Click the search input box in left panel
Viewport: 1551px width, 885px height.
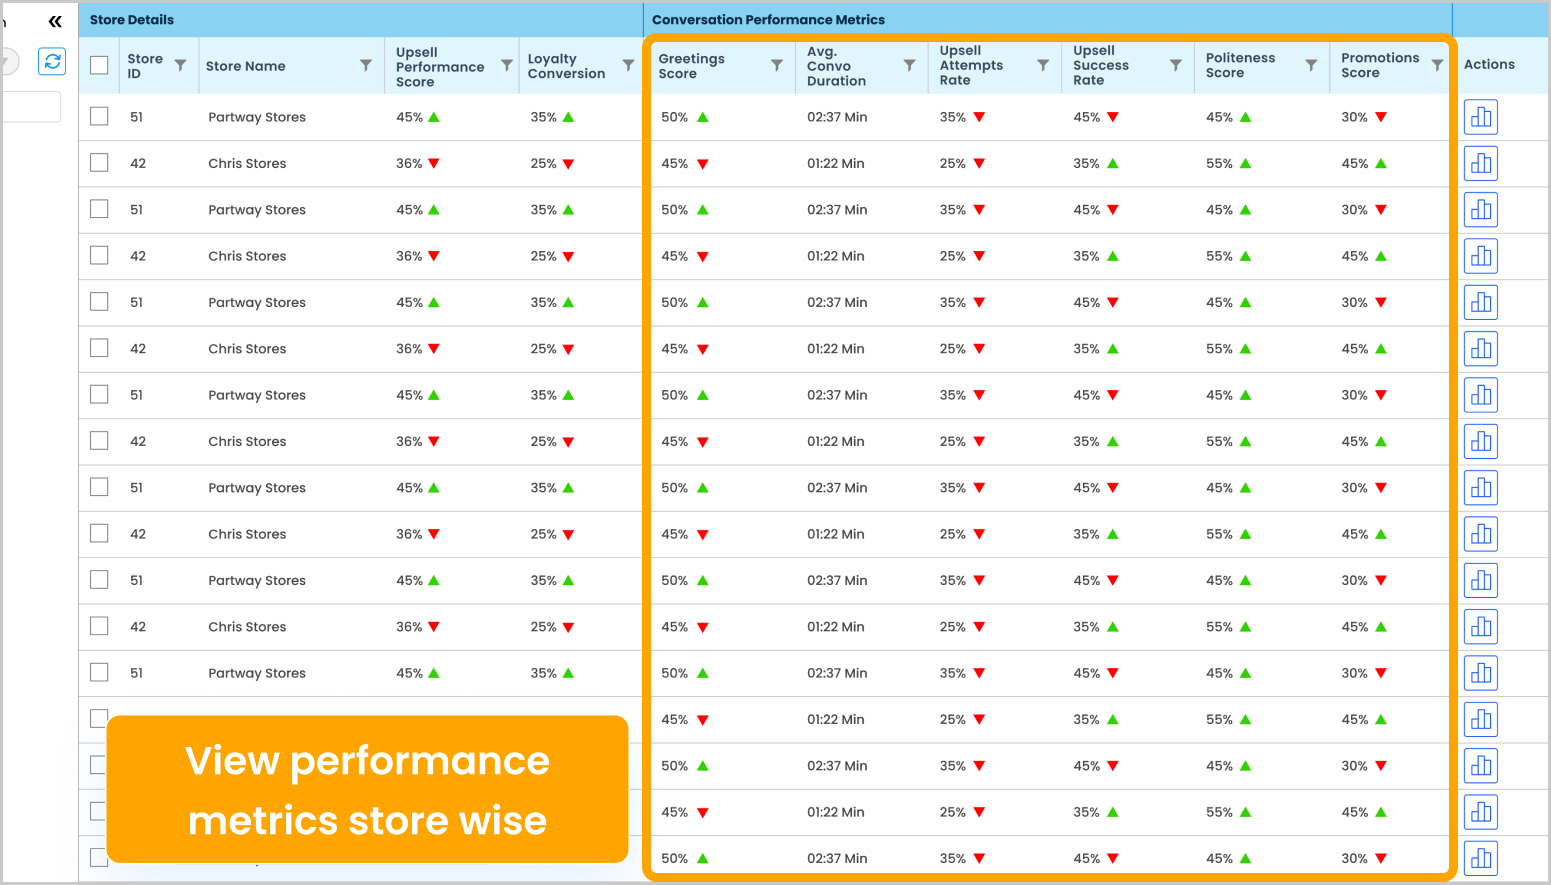(x=30, y=107)
